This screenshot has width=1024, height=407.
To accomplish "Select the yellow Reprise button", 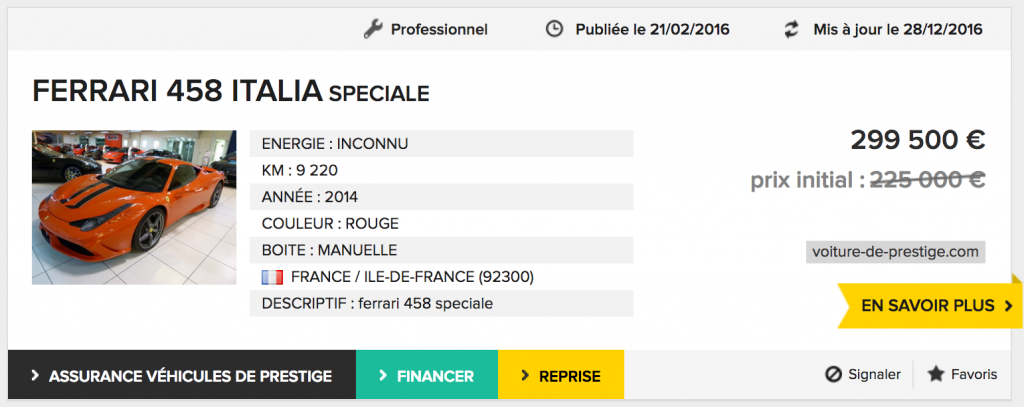I will point(561,374).
